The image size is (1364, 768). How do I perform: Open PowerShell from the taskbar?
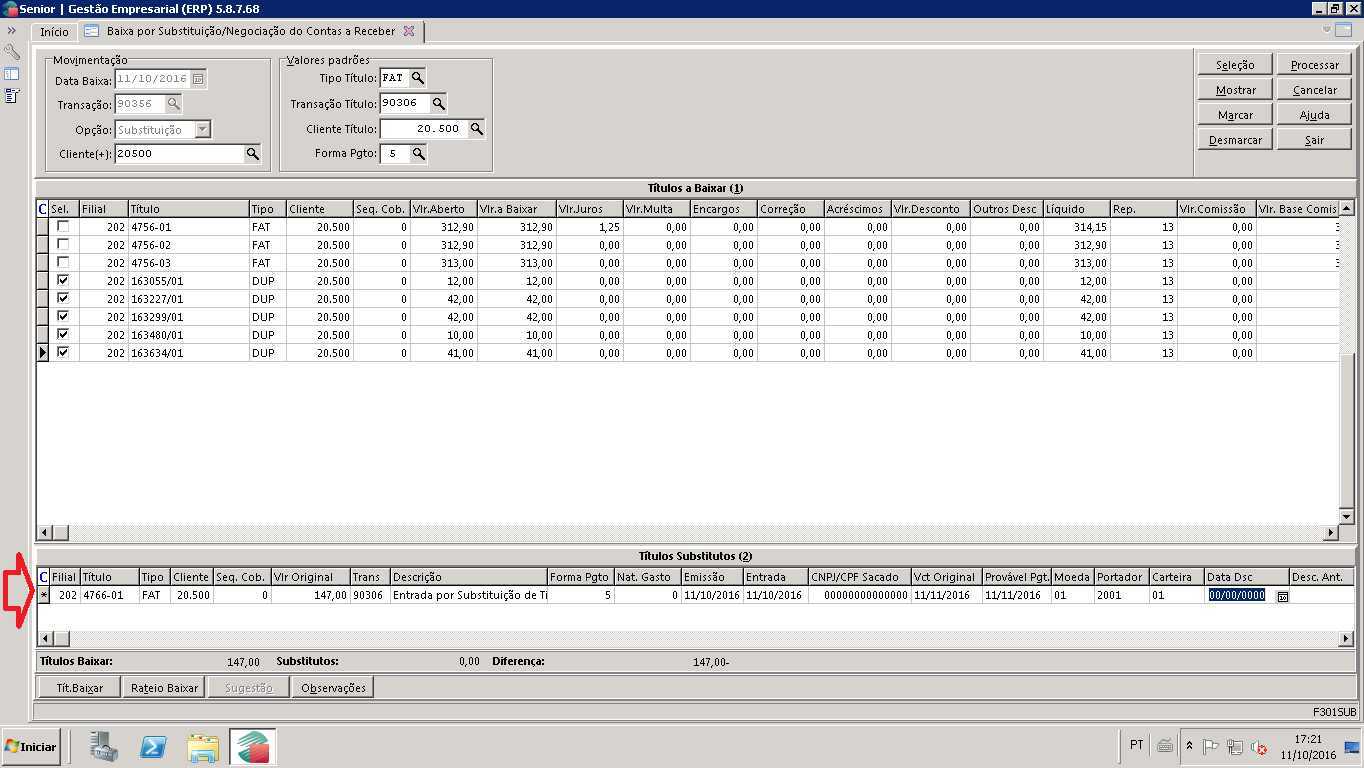pos(152,747)
